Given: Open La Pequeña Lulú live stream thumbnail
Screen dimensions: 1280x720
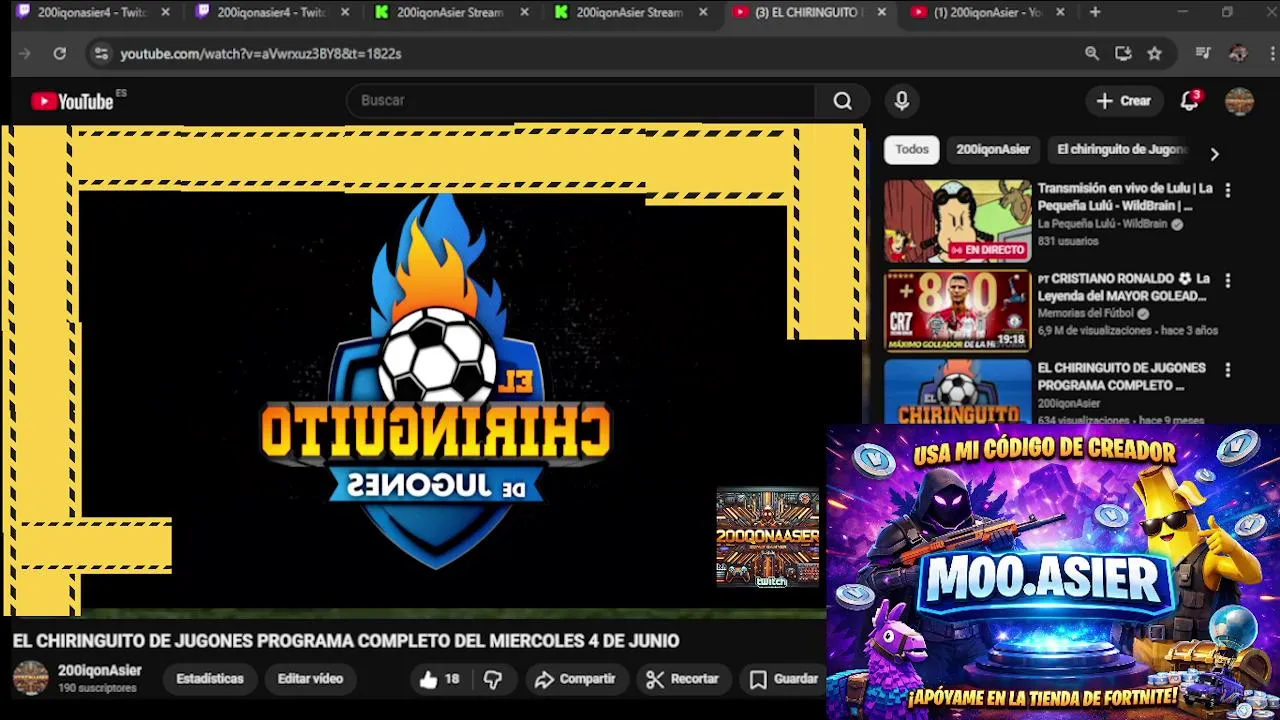Looking at the screenshot, I should [957, 221].
